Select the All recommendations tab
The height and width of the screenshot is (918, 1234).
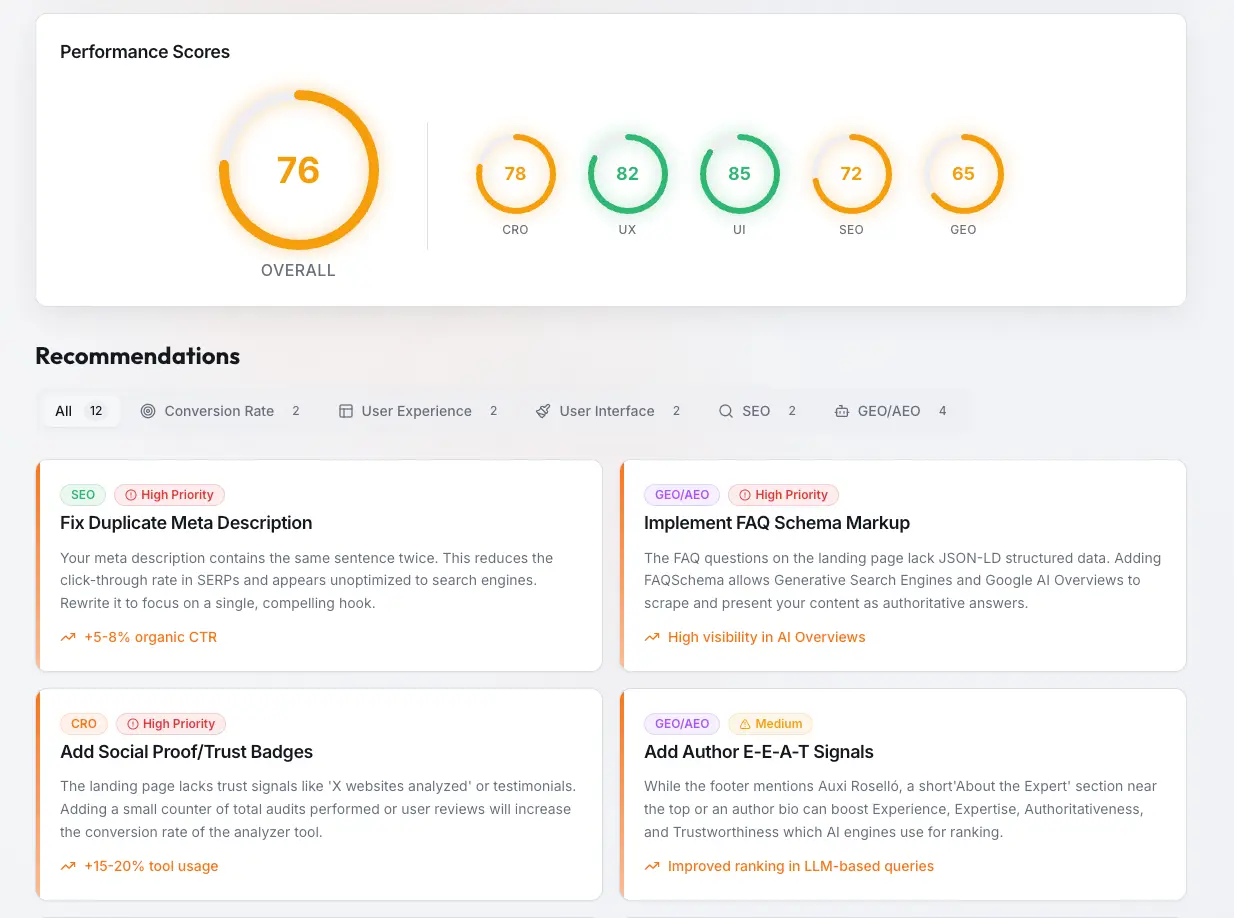(80, 411)
